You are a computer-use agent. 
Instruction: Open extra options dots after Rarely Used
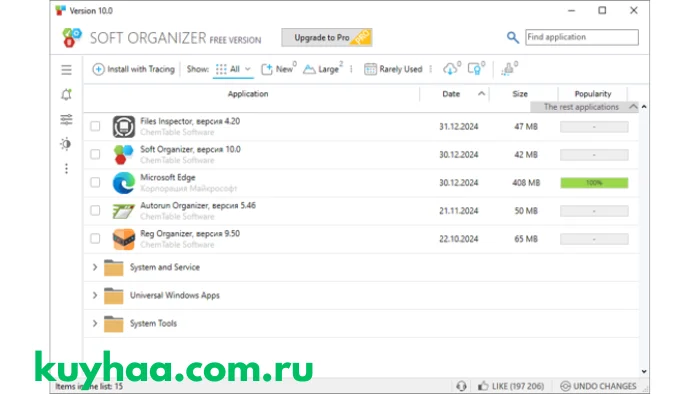pyautogui.click(x=430, y=69)
